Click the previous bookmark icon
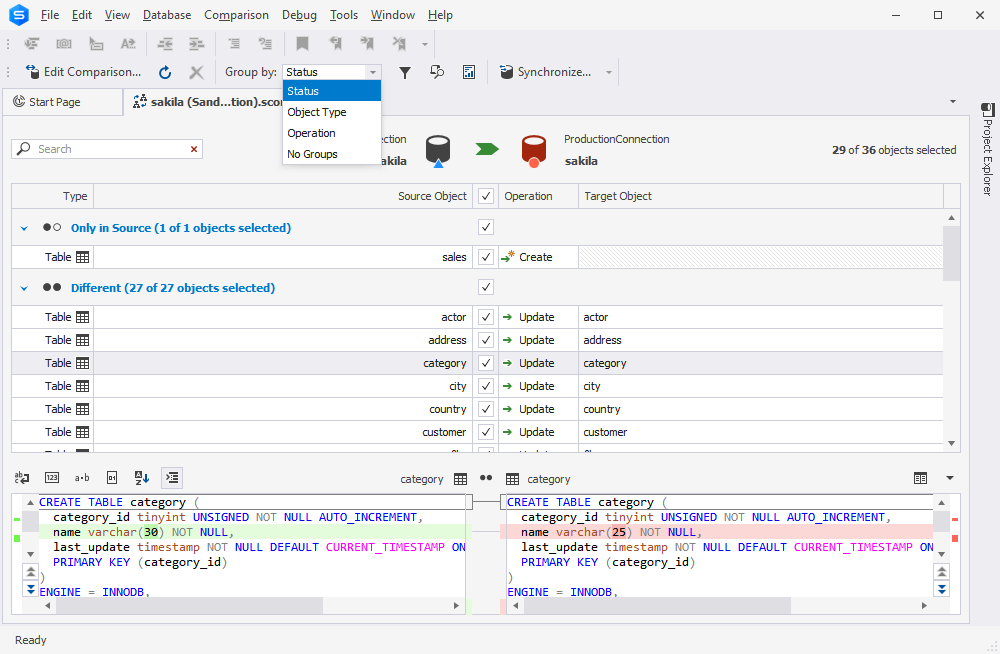Viewport: 1000px width, 654px height. 335,43
